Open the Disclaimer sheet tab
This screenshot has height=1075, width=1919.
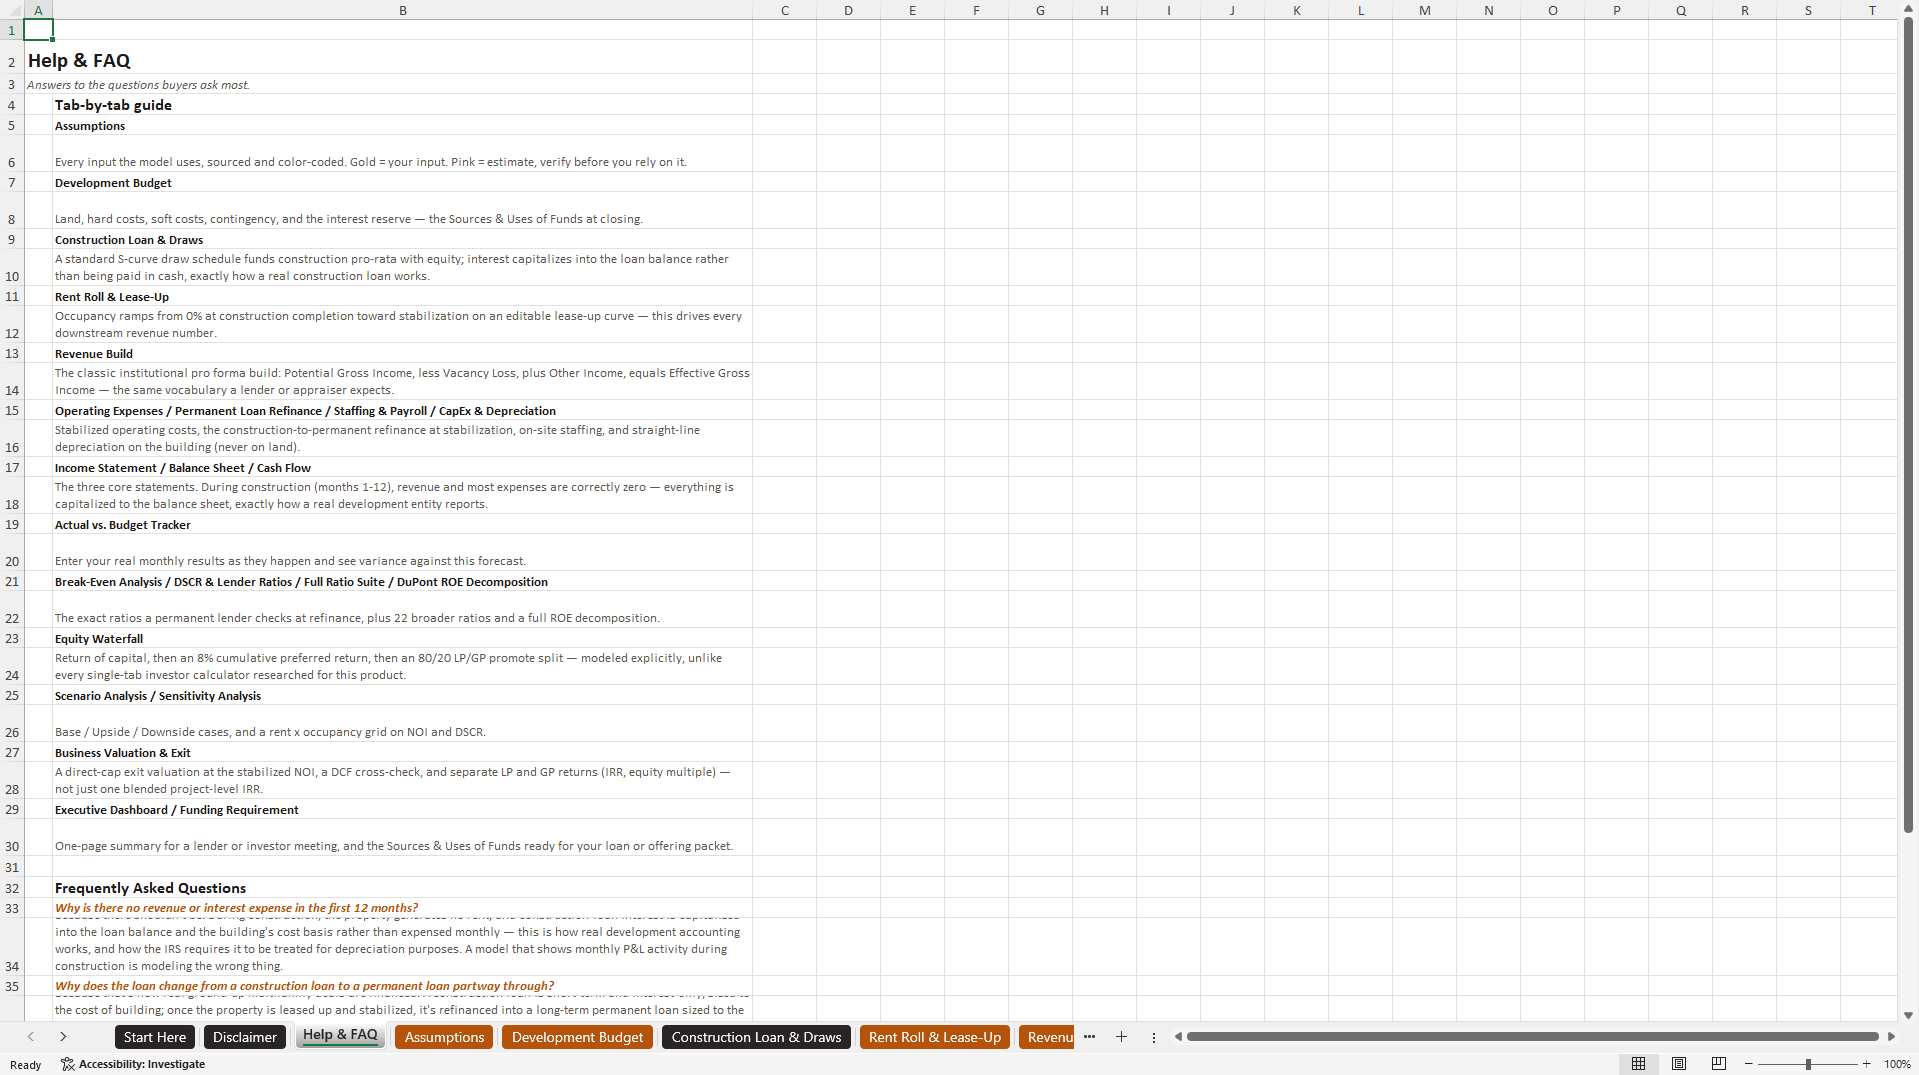pos(244,1037)
